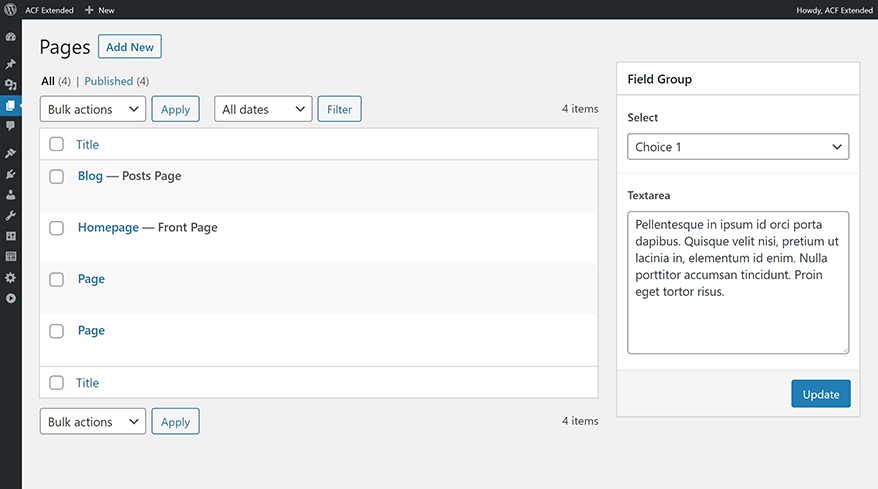
Task: Open the Users sidebar icon
Action: (11, 195)
